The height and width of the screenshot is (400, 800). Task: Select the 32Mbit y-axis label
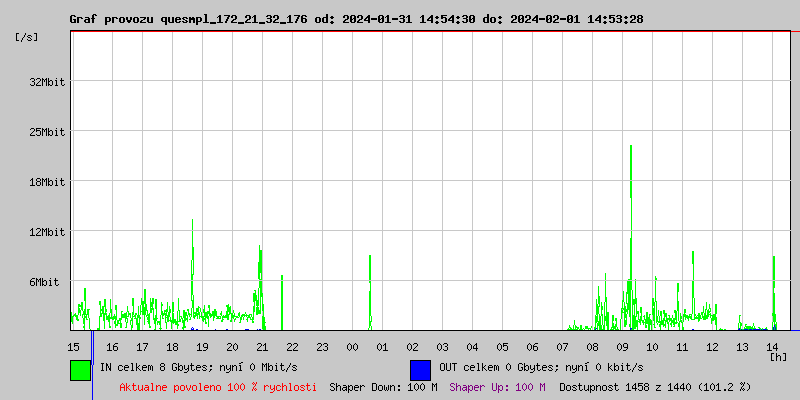47,82
